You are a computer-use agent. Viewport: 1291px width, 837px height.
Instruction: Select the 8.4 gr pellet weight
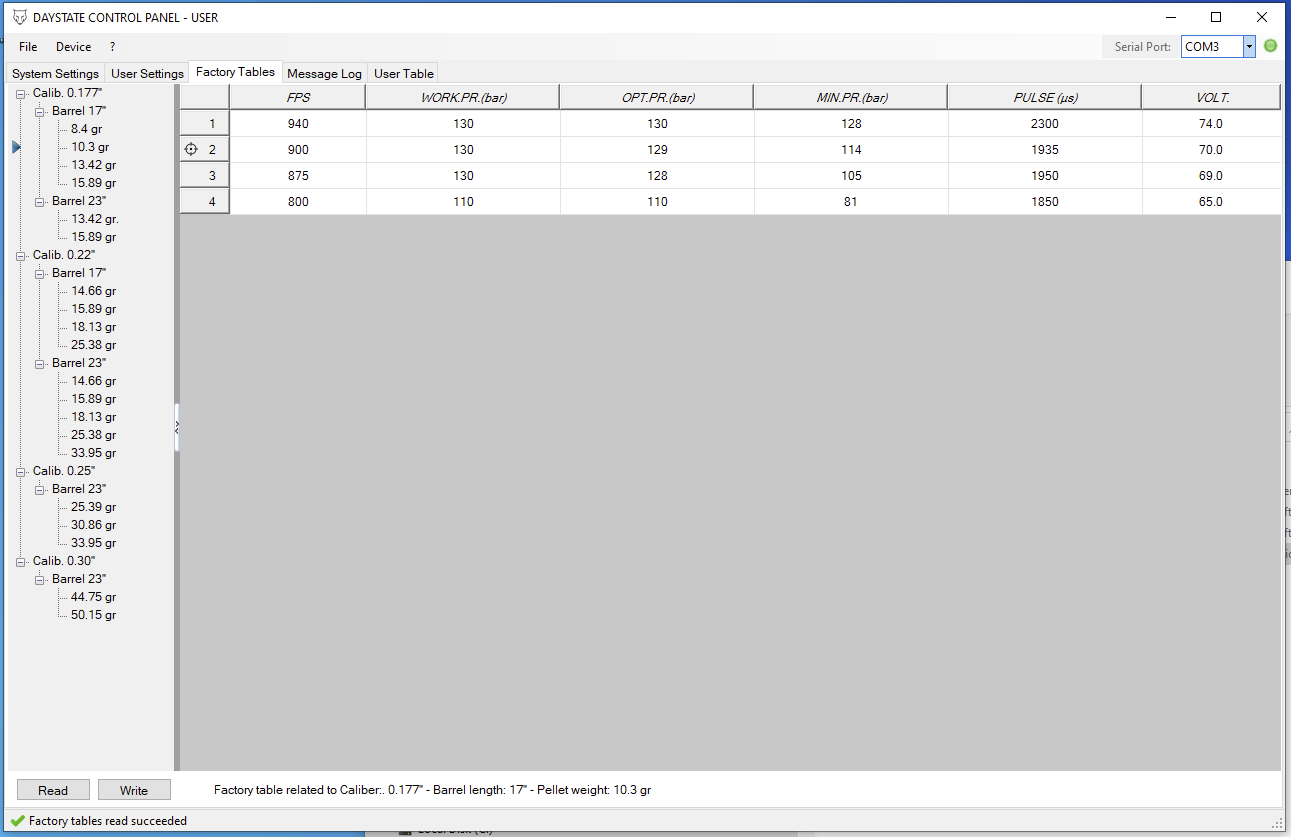(86, 129)
